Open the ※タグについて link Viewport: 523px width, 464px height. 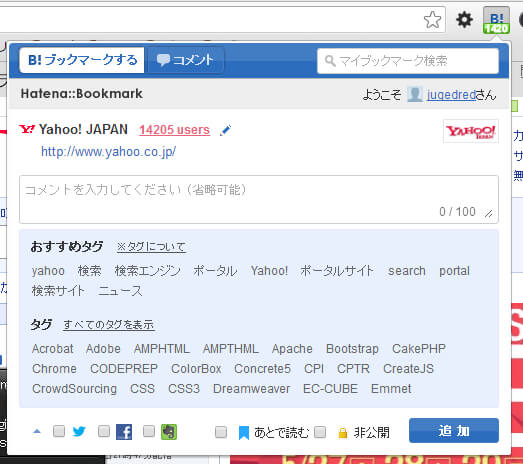pyautogui.click(x=151, y=247)
